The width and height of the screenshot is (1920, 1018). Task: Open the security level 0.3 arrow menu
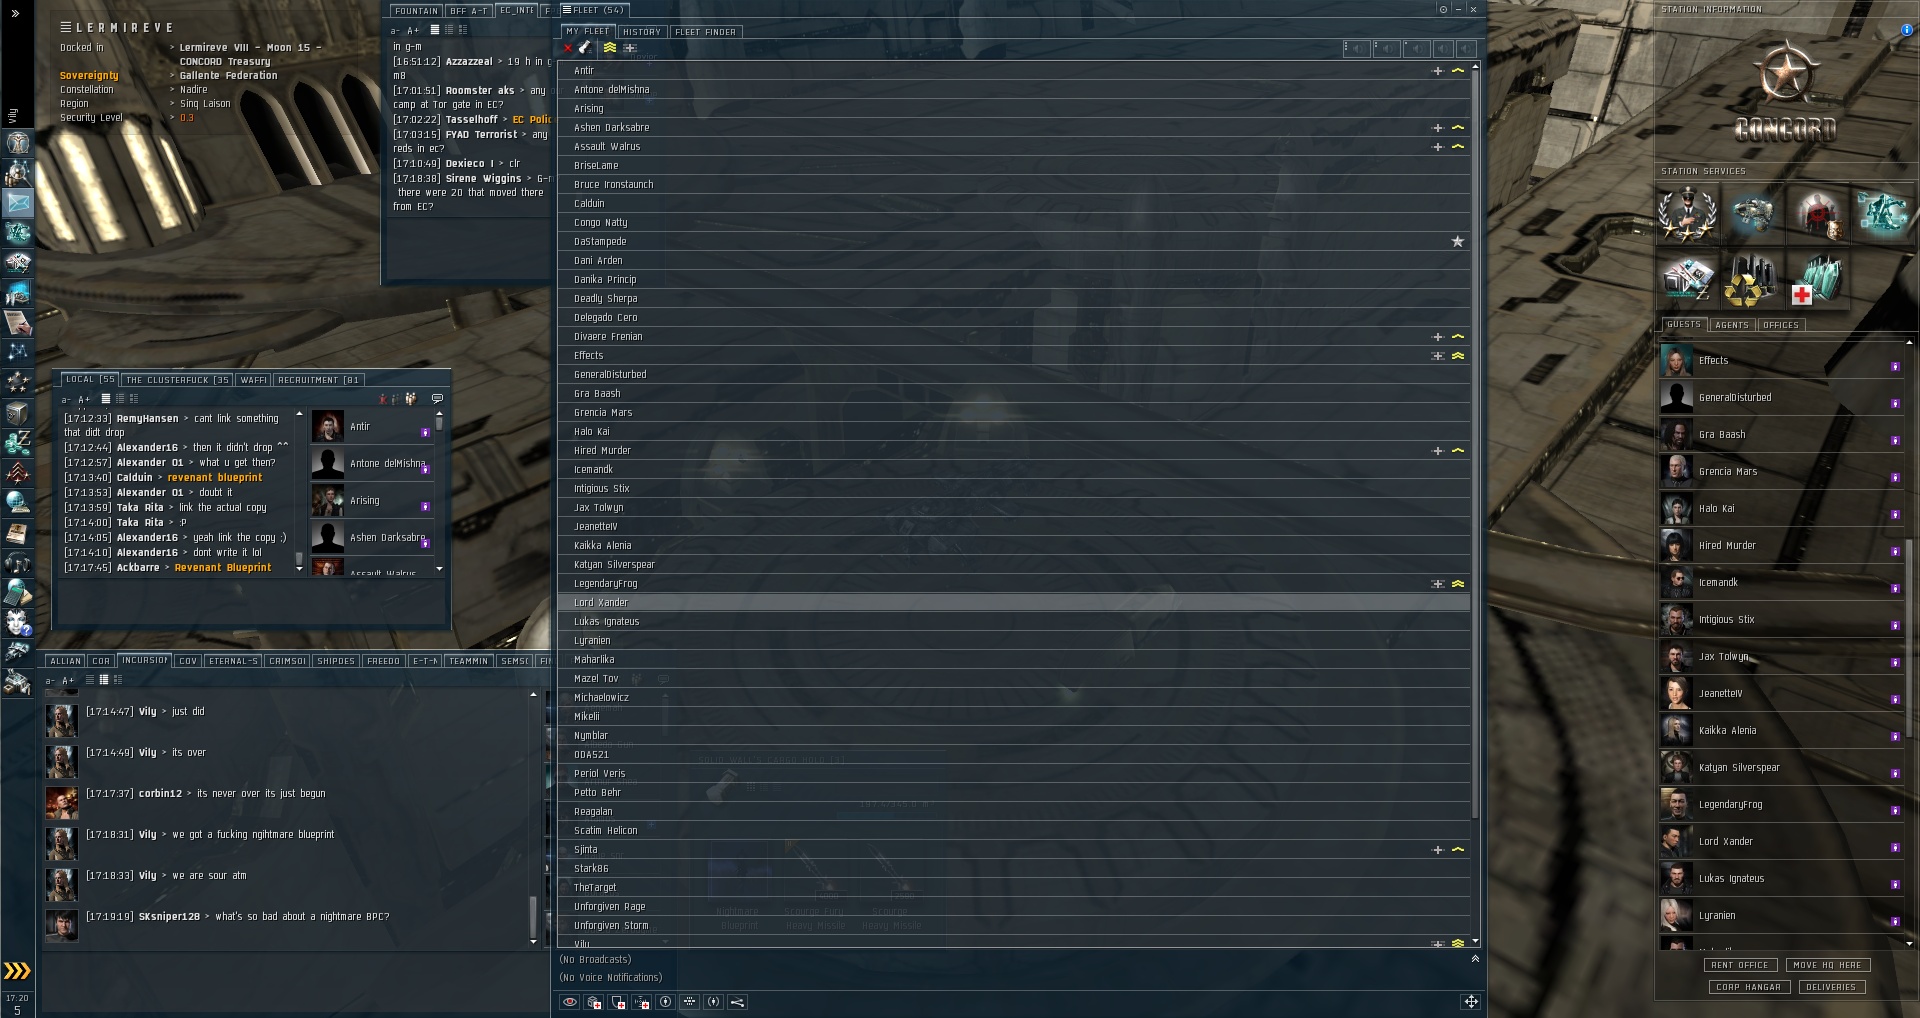click(x=172, y=118)
